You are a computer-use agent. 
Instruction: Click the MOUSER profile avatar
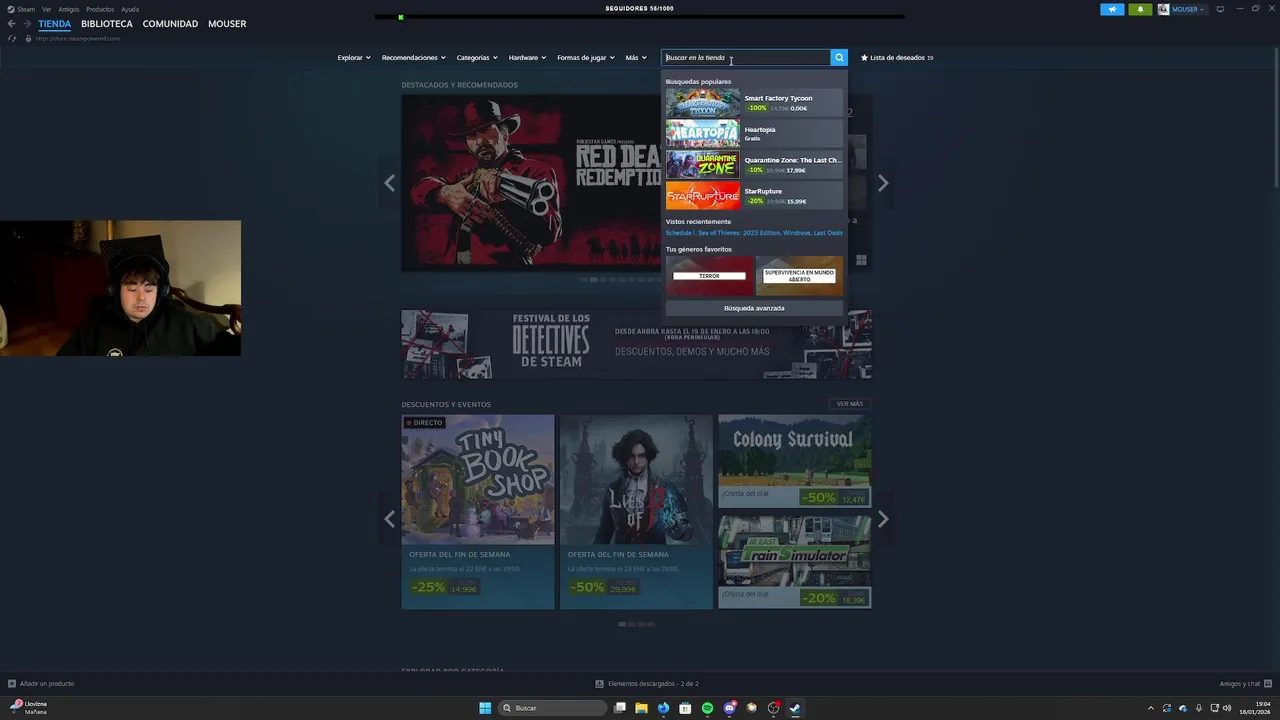tap(1163, 9)
